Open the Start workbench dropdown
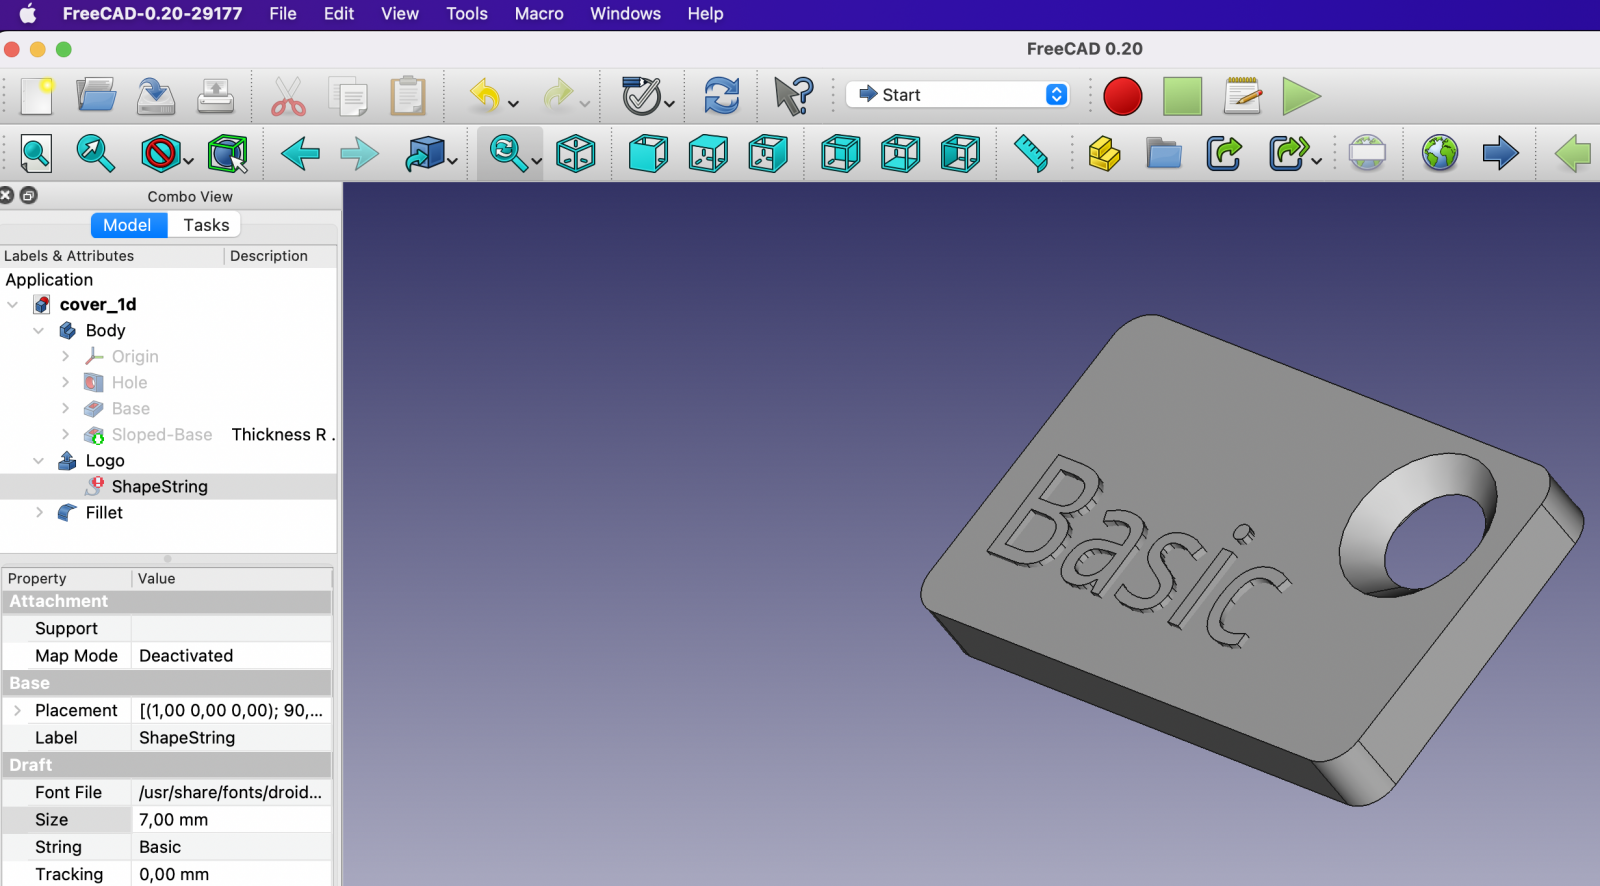 click(957, 95)
